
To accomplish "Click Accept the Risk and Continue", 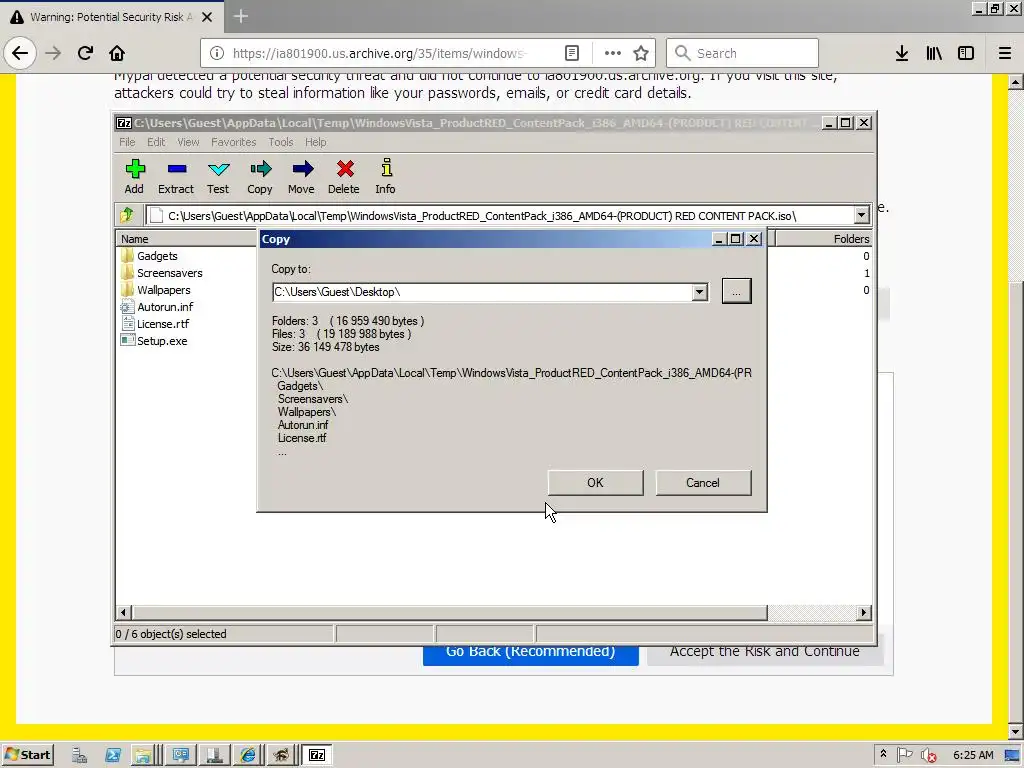I will pyautogui.click(x=765, y=656).
